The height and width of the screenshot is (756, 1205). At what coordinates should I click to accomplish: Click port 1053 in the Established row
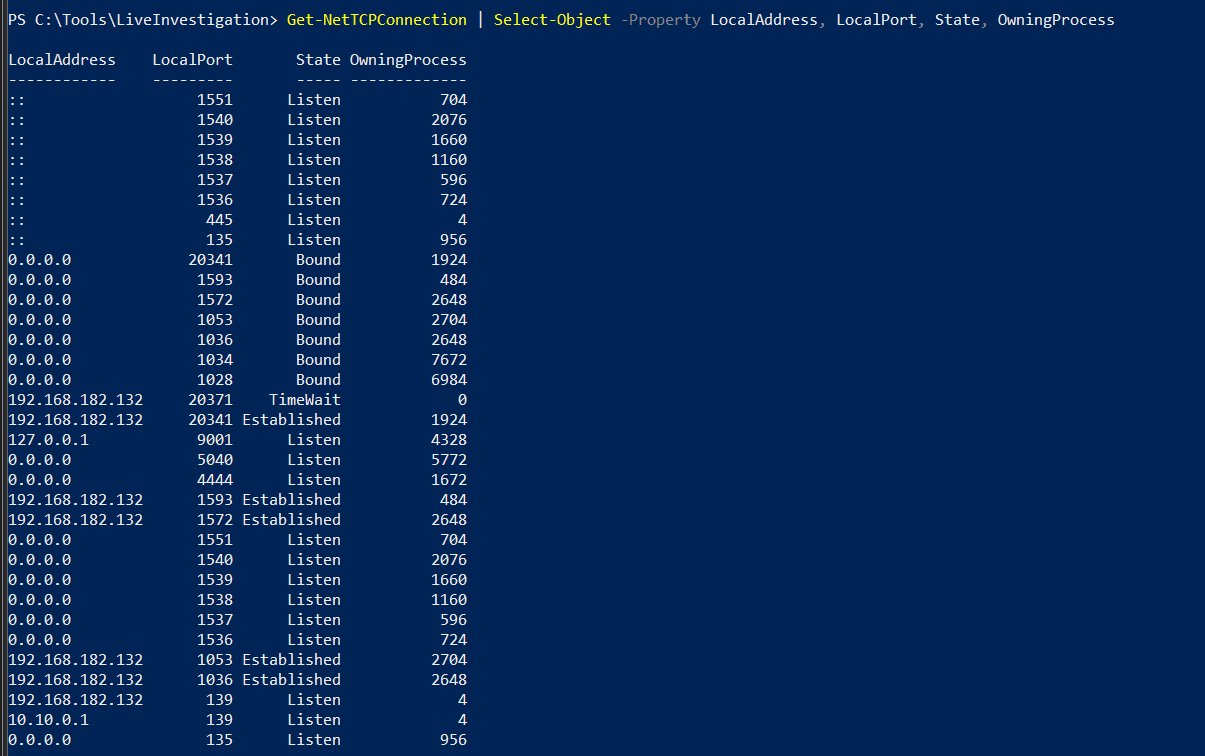215,660
